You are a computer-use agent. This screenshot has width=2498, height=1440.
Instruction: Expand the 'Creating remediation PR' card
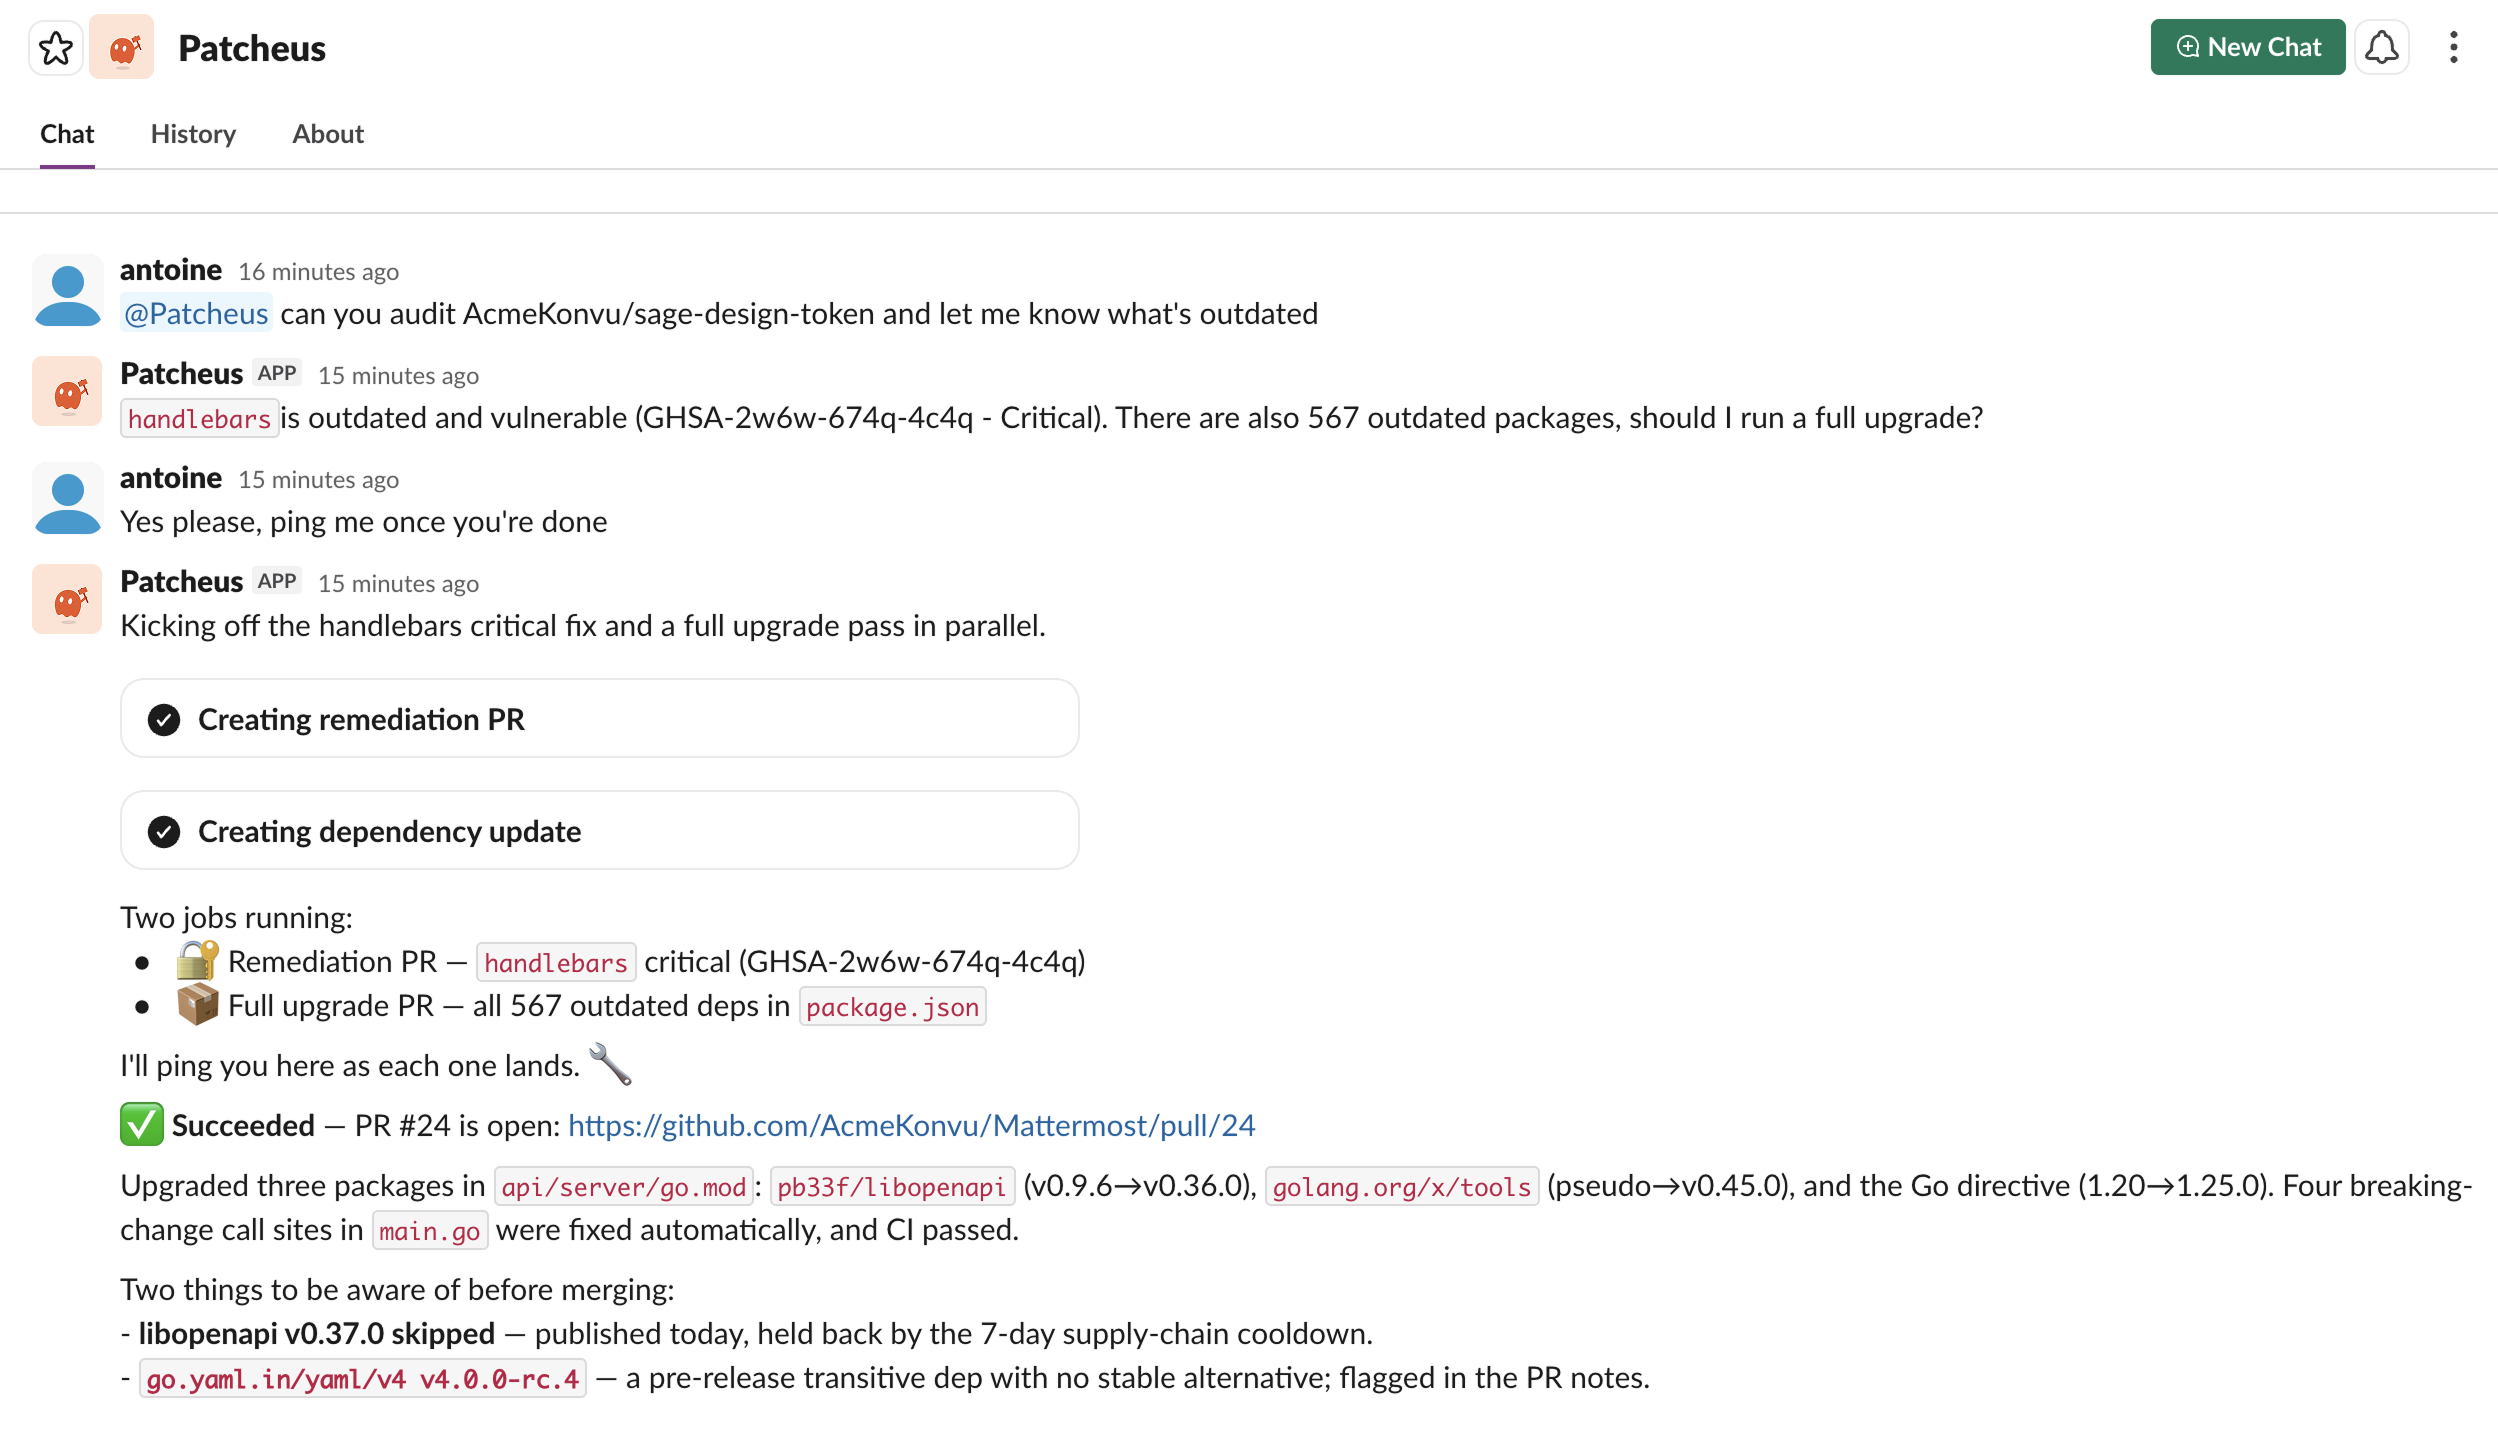600,719
